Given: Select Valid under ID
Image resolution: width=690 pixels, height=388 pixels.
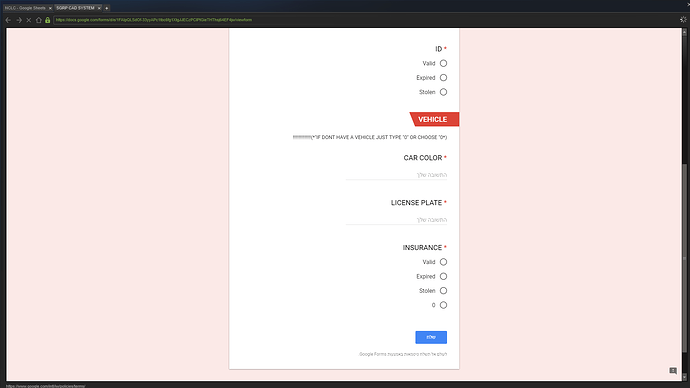Looking at the screenshot, I should click(x=443, y=63).
